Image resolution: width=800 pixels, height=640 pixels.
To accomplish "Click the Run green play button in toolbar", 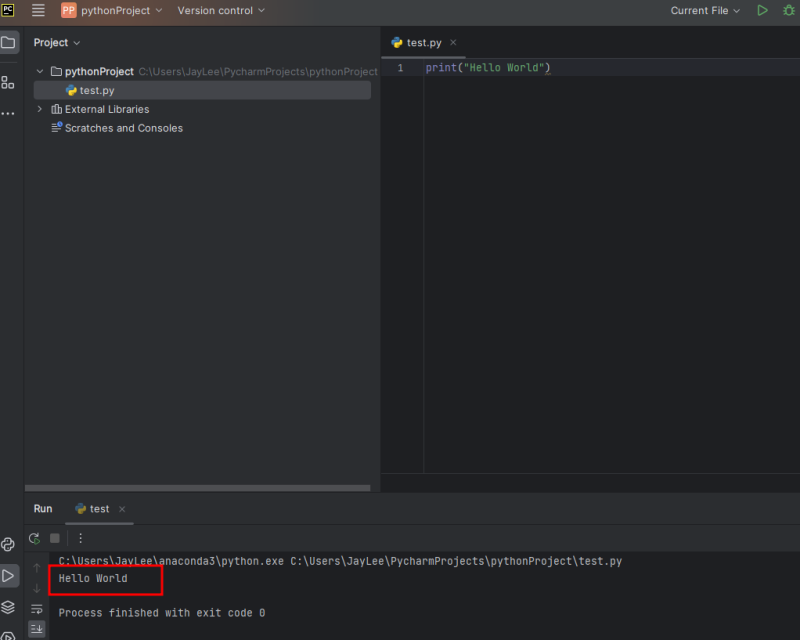I will click(x=762, y=10).
